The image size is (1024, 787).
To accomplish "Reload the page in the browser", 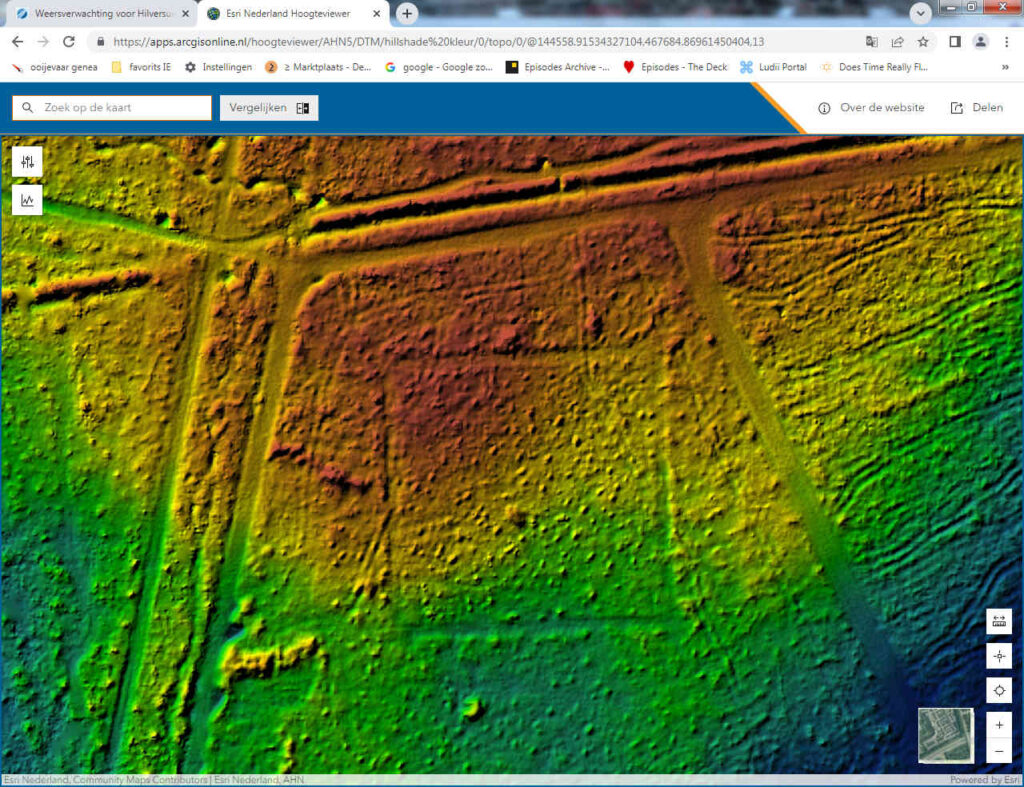I will coord(69,42).
